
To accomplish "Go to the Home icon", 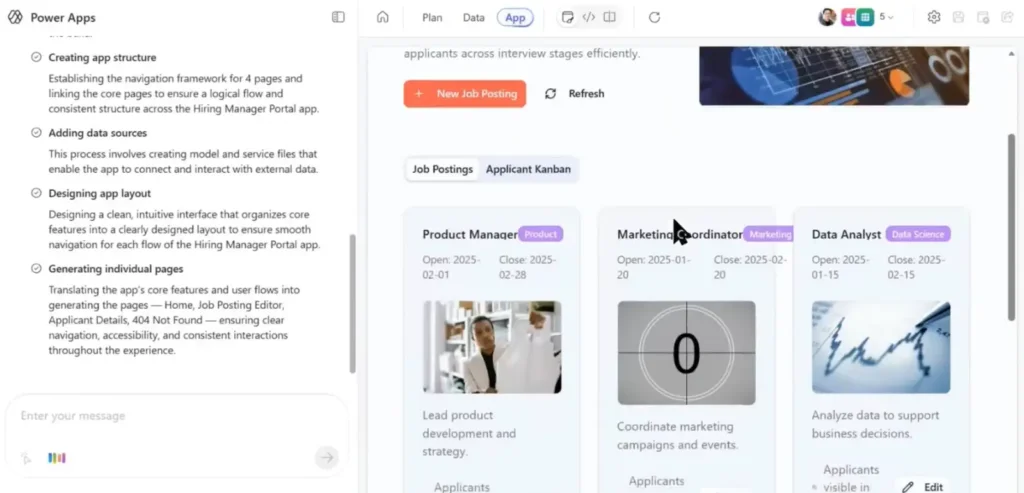I will coord(382,17).
